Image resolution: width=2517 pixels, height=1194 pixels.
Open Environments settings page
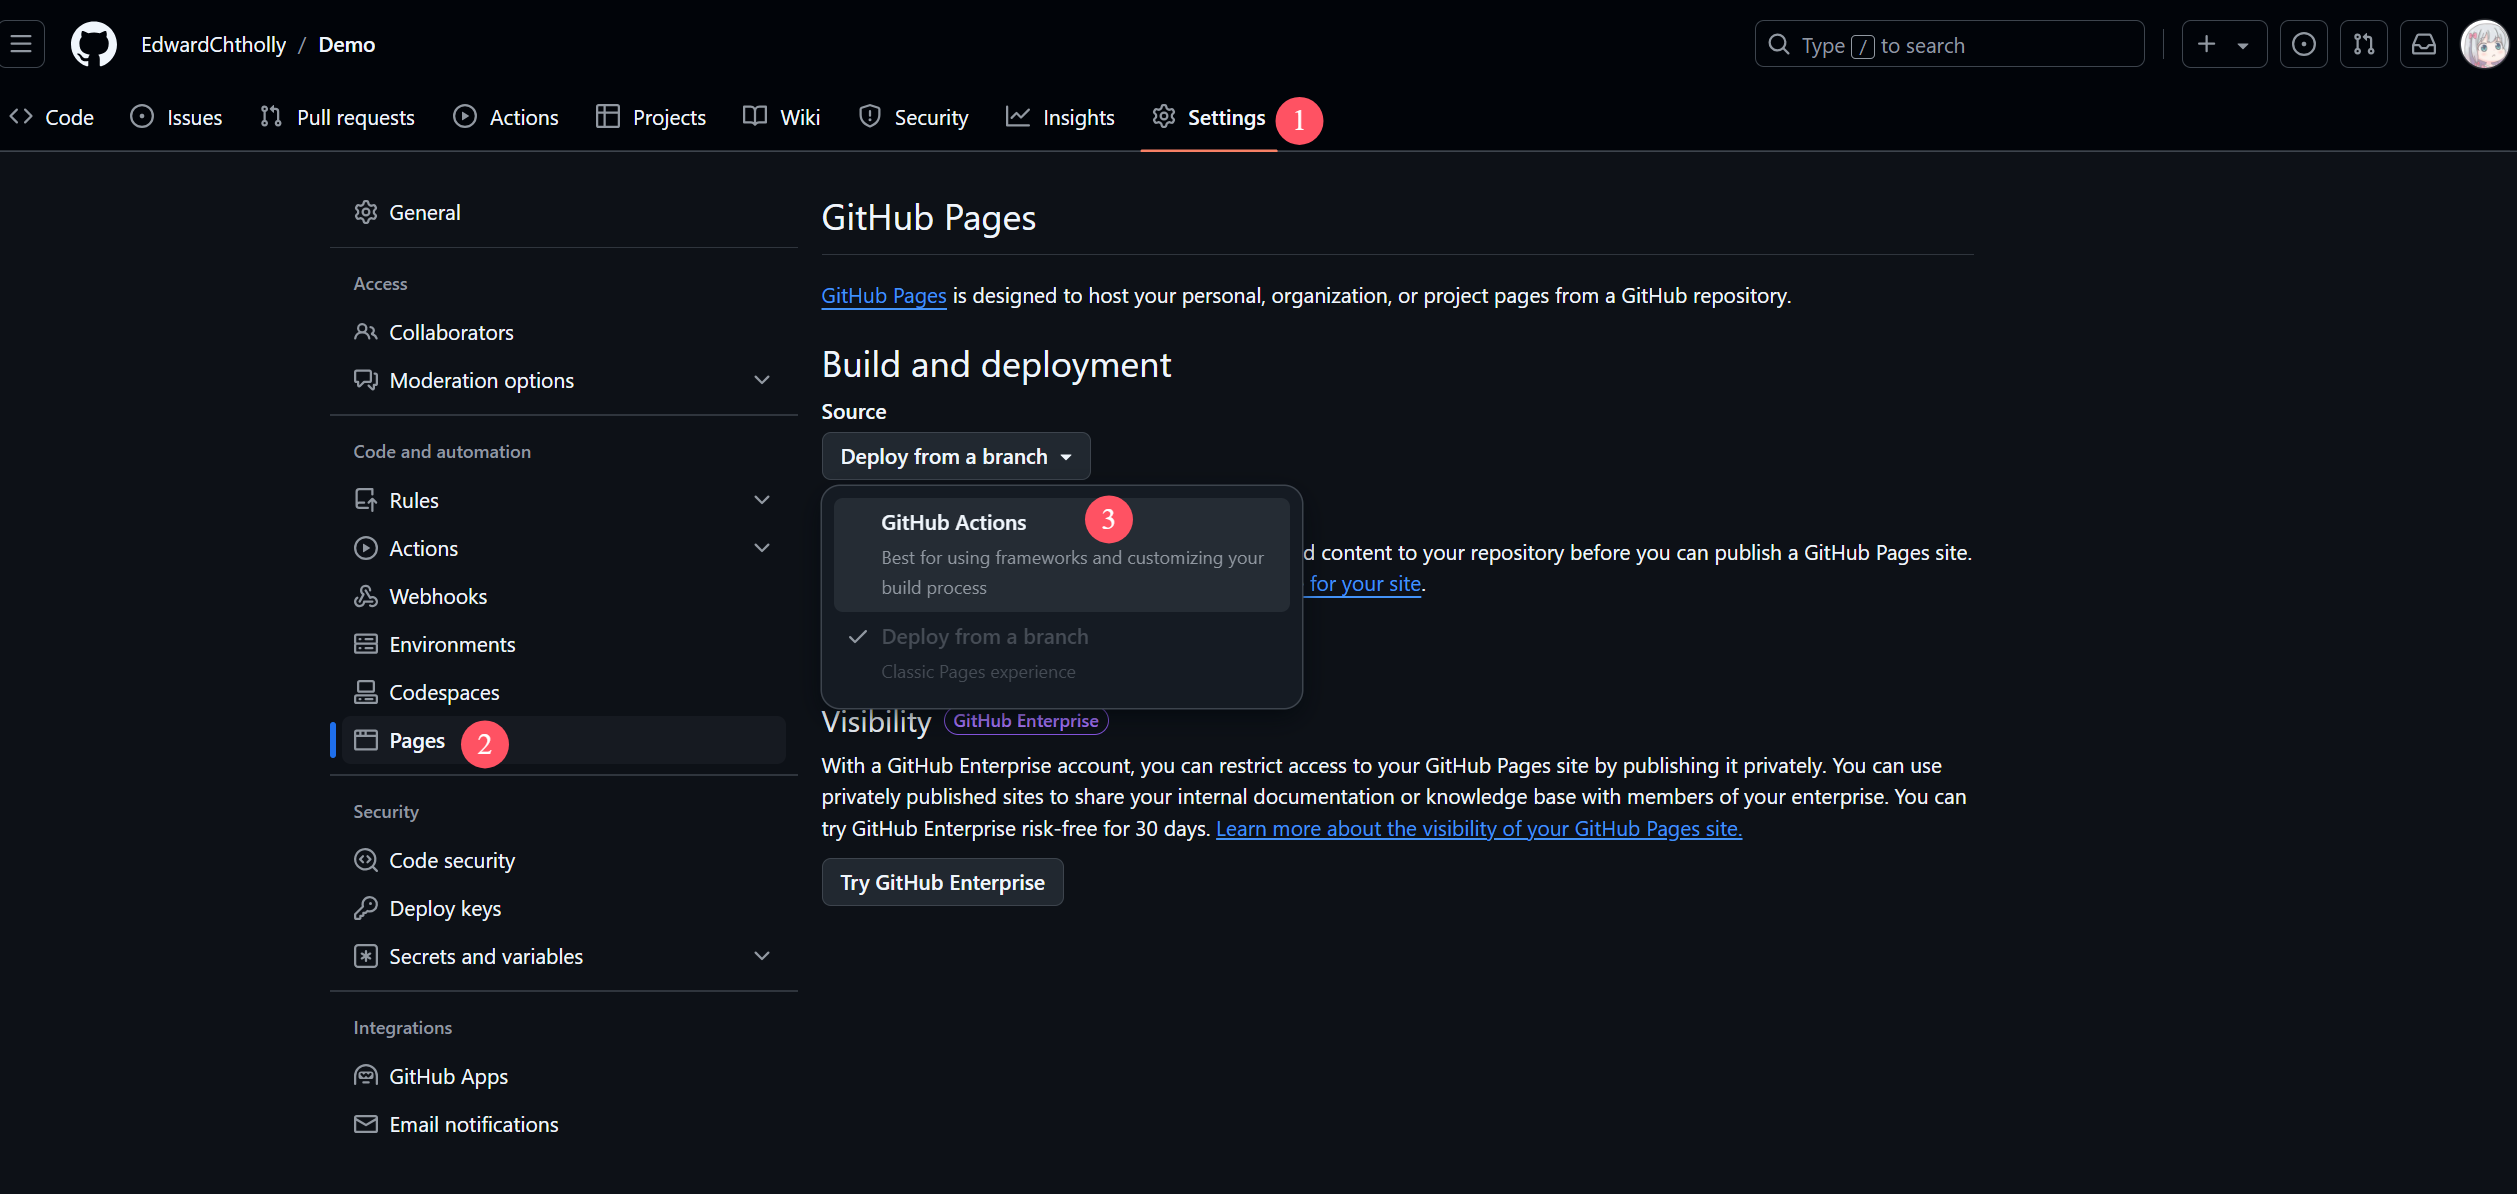point(564,644)
